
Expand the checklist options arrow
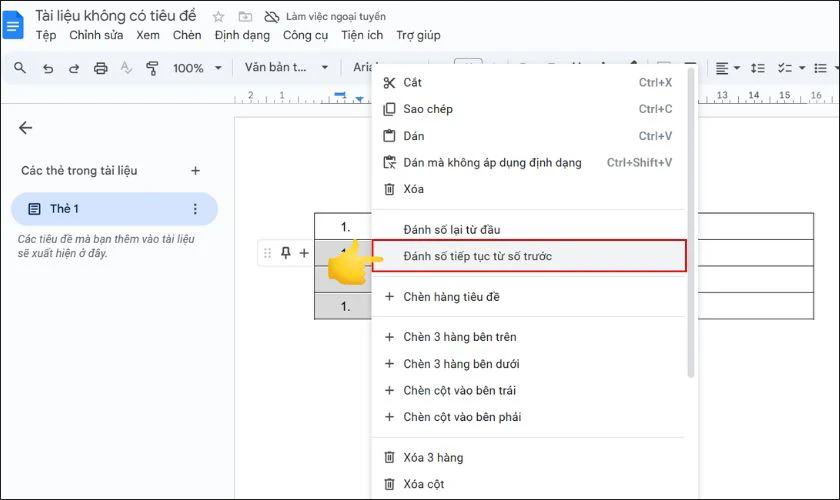click(x=802, y=68)
